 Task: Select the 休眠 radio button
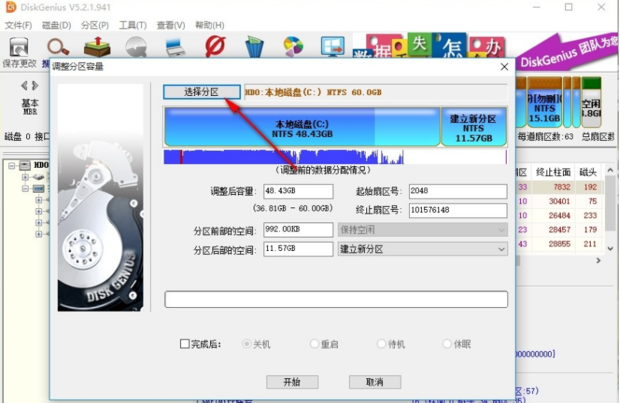(x=447, y=344)
